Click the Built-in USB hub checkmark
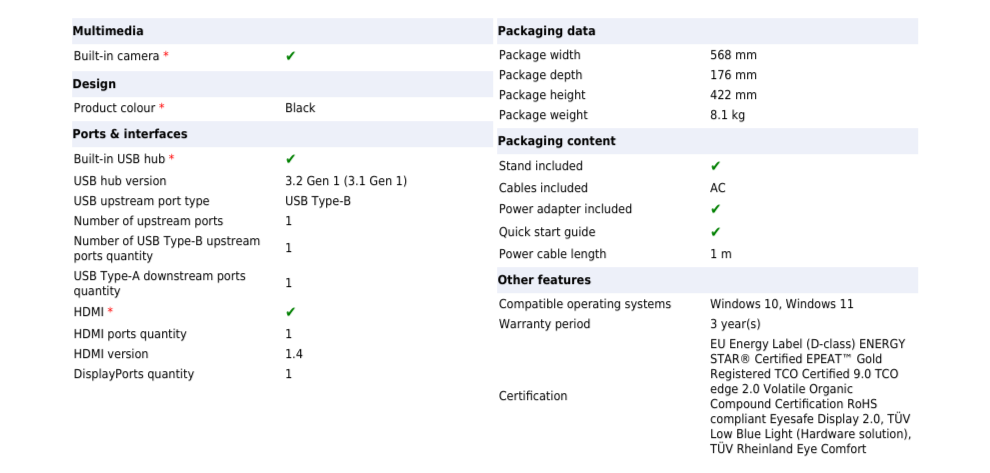Image resolution: width=990 pixels, height=473 pixels. (x=290, y=159)
